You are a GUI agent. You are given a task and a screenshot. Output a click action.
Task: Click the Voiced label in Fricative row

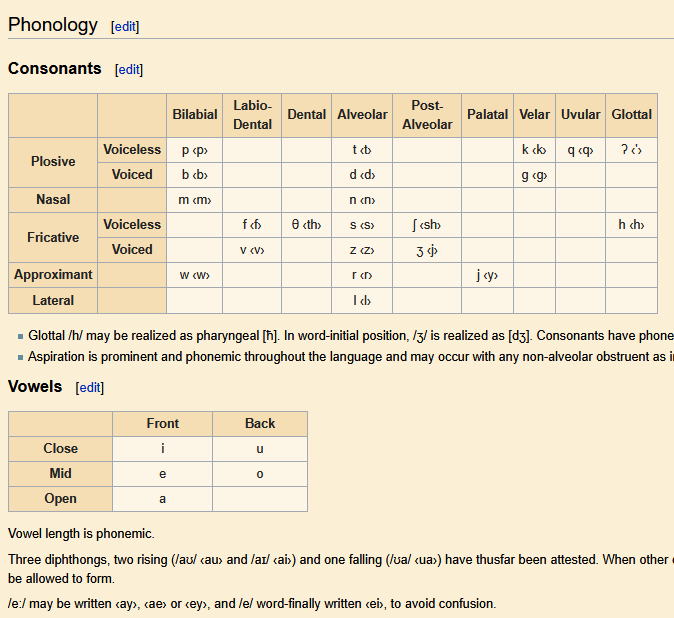click(132, 250)
